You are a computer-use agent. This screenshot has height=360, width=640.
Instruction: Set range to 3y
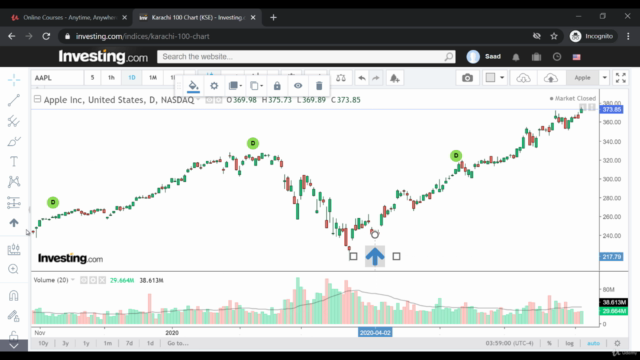pos(65,343)
